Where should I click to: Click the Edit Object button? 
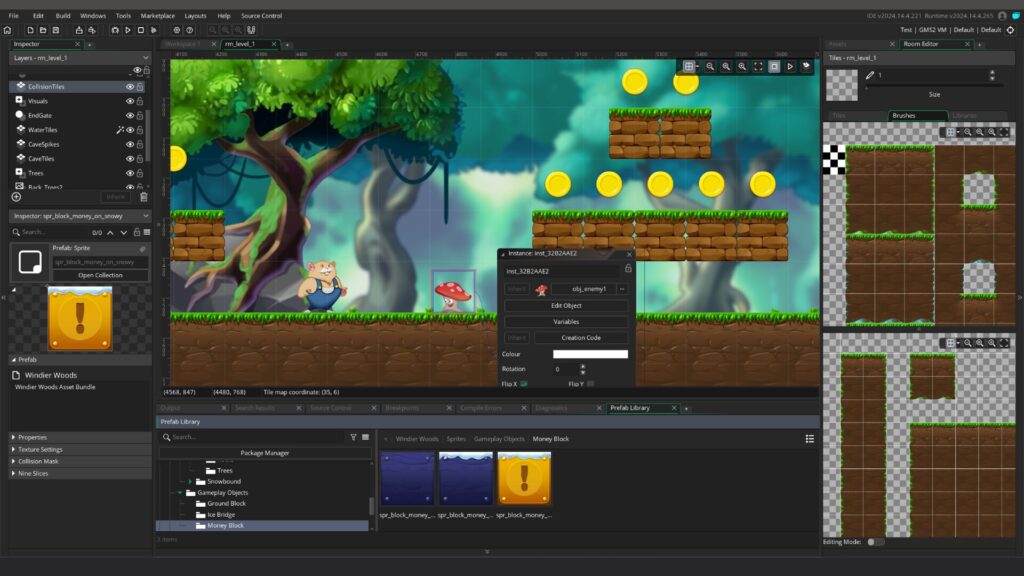click(x=566, y=306)
